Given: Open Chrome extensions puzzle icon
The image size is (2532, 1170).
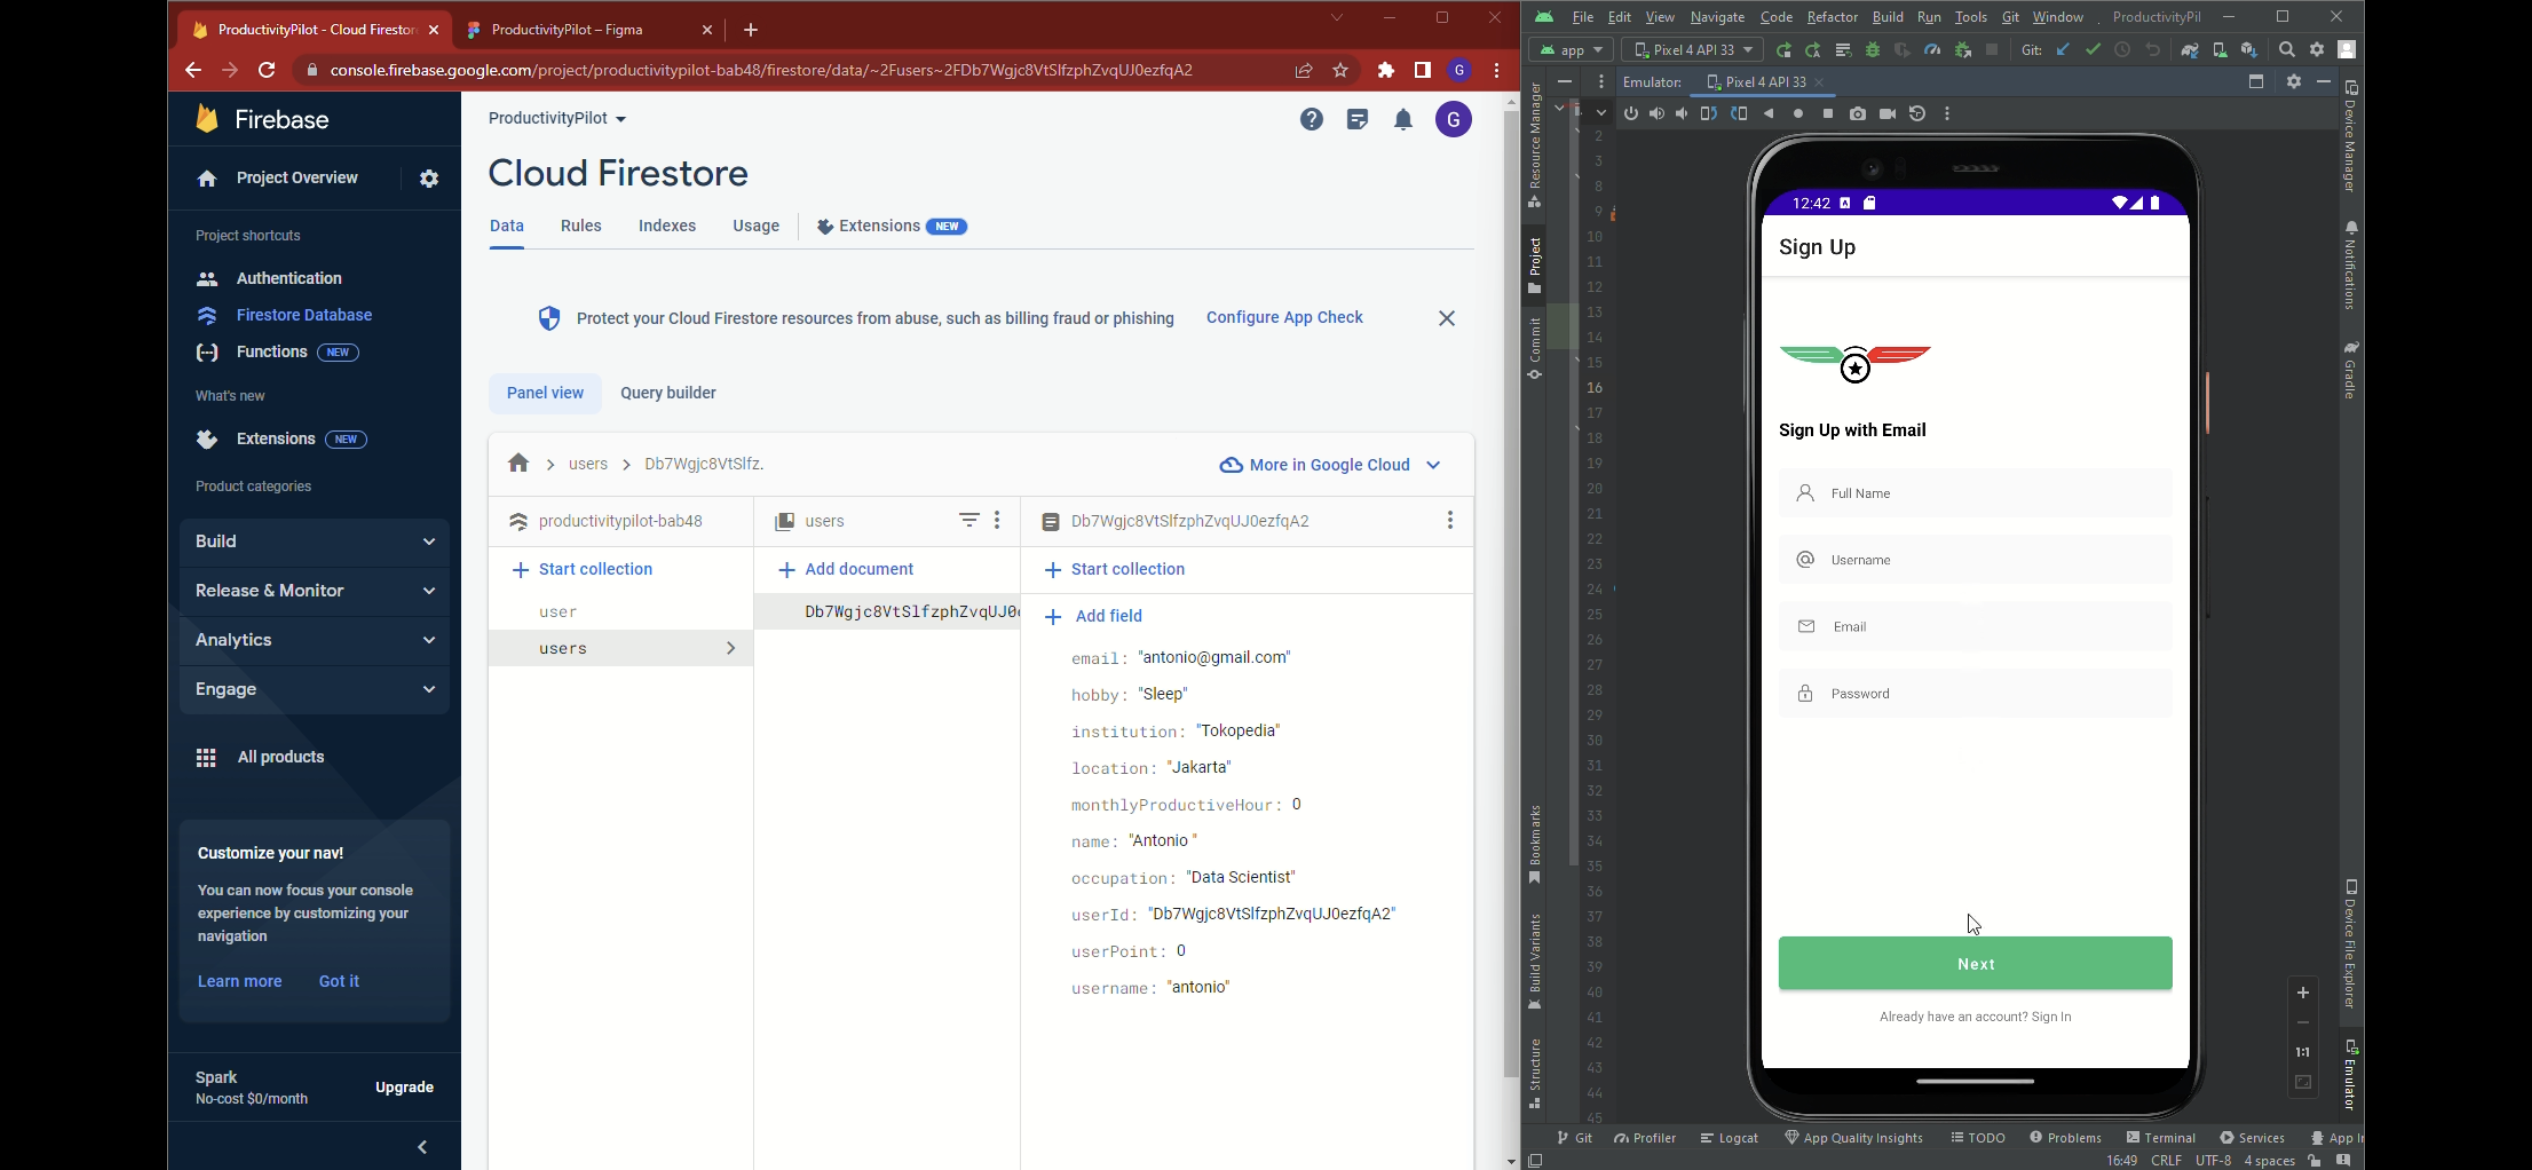Looking at the screenshot, I should pyautogui.click(x=1385, y=70).
